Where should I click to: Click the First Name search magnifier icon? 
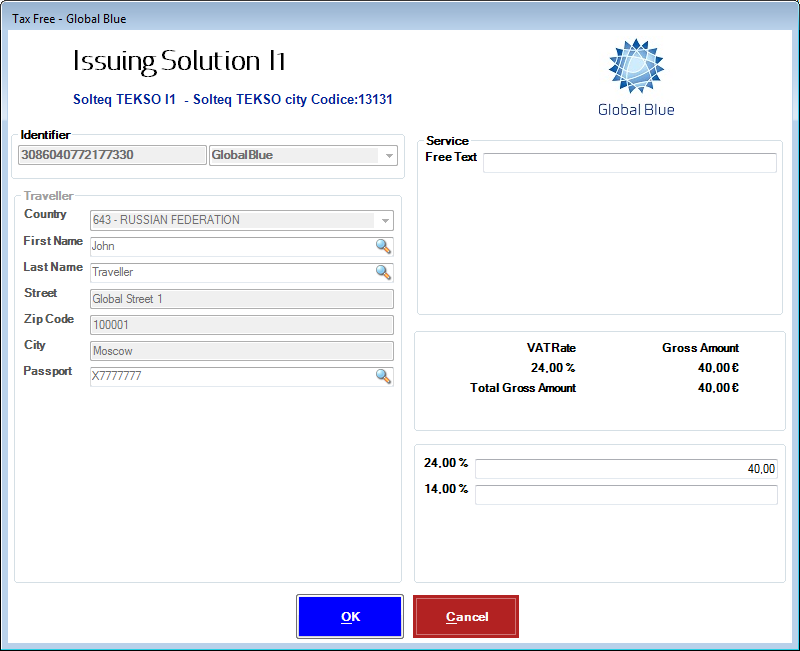pos(383,246)
